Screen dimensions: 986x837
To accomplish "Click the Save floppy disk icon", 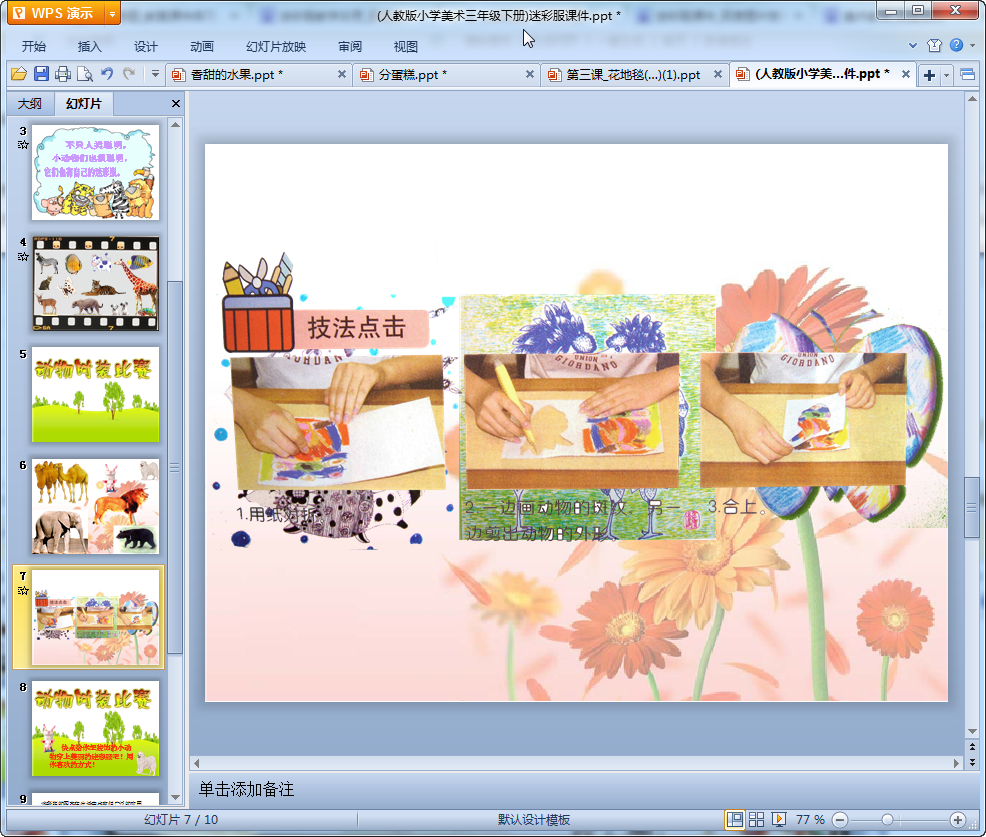I will (x=41, y=74).
